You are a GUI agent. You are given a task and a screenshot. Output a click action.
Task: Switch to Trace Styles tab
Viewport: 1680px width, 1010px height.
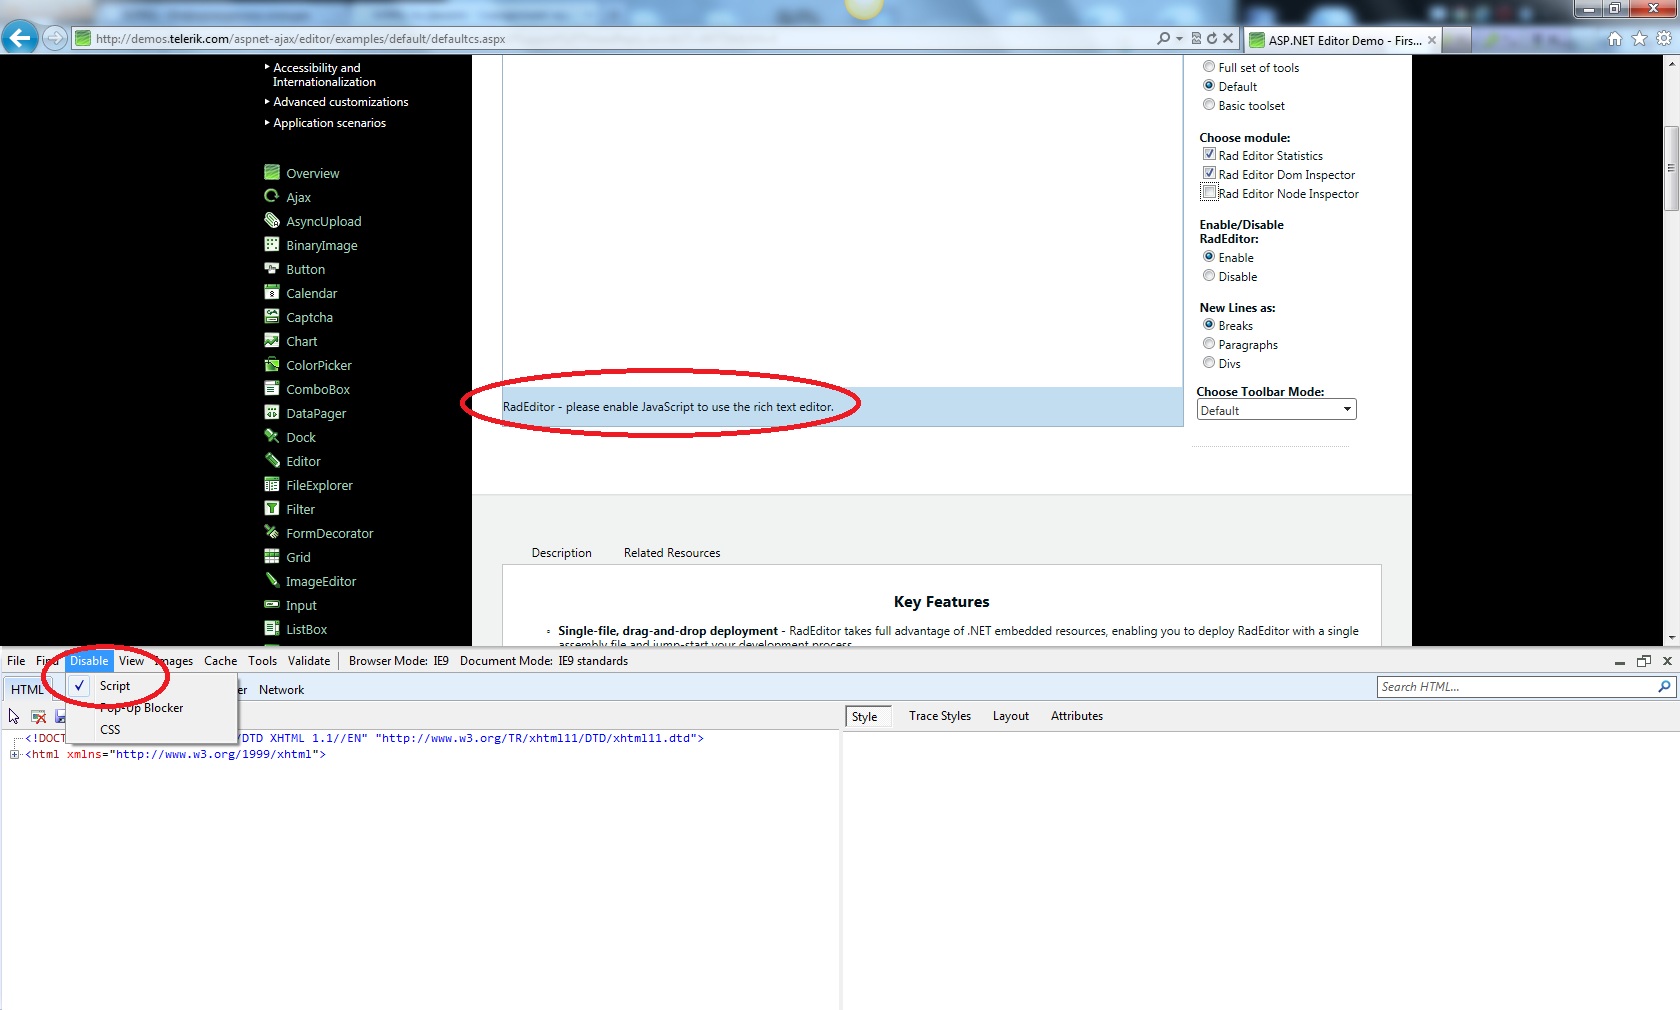tap(940, 716)
